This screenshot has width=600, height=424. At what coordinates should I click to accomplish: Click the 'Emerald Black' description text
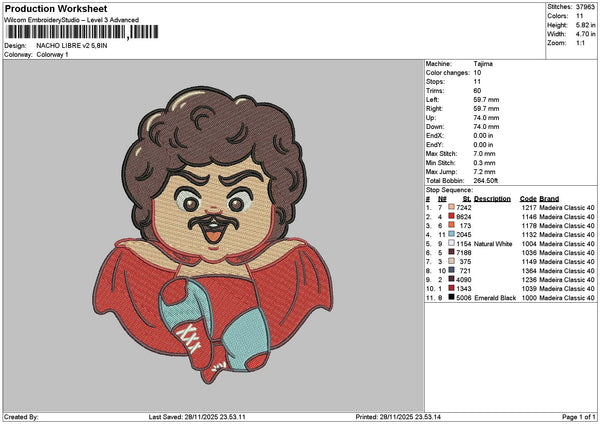pos(495,298)
